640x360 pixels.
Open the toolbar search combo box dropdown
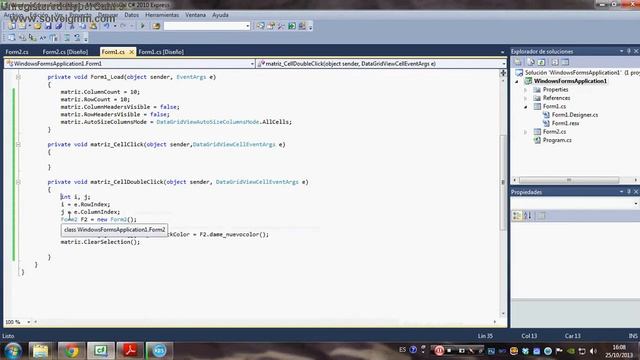coord(247,26)
